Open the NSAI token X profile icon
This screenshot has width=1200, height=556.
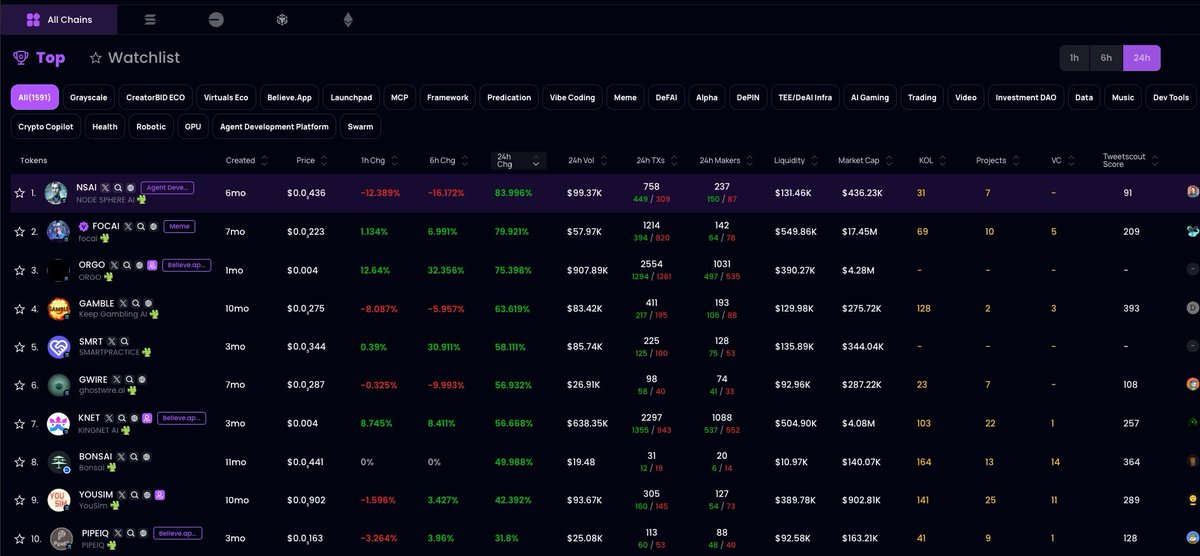106,187
